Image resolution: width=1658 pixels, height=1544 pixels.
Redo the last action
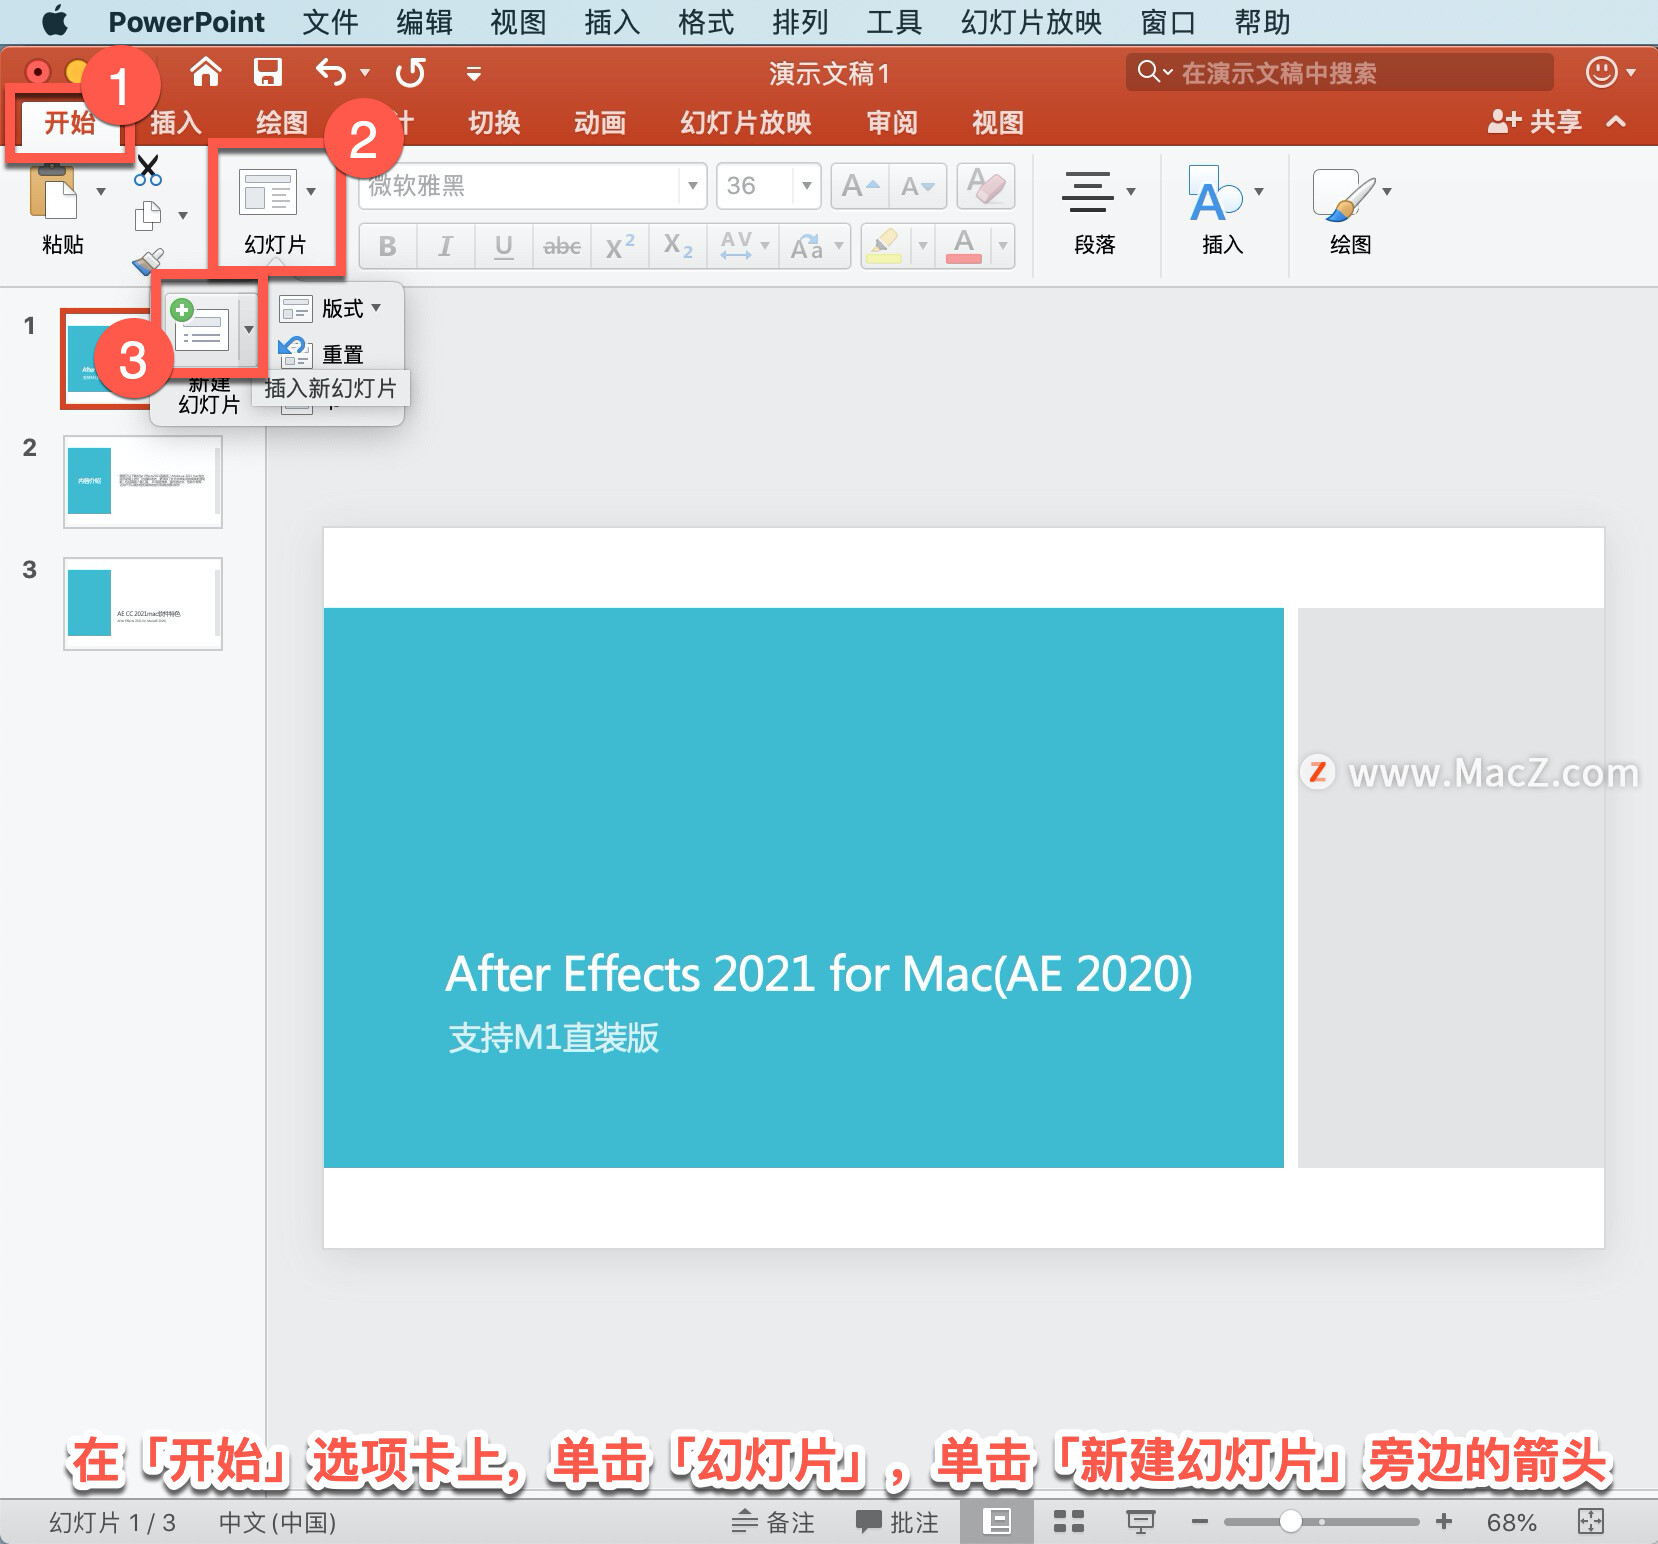coord(410,72)
